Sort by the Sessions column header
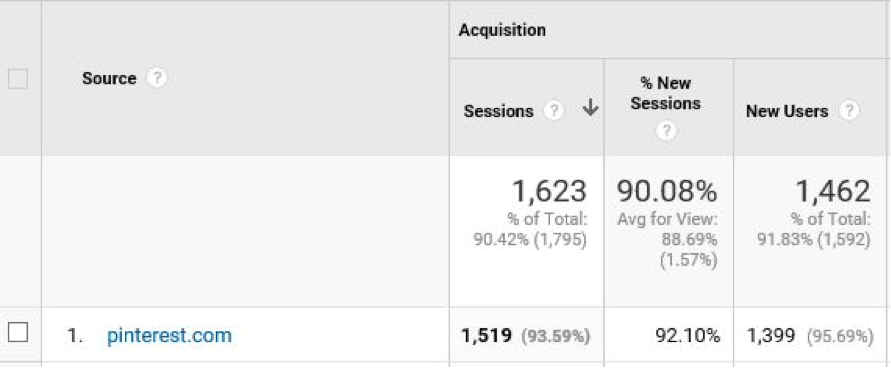 coord(498,111)
